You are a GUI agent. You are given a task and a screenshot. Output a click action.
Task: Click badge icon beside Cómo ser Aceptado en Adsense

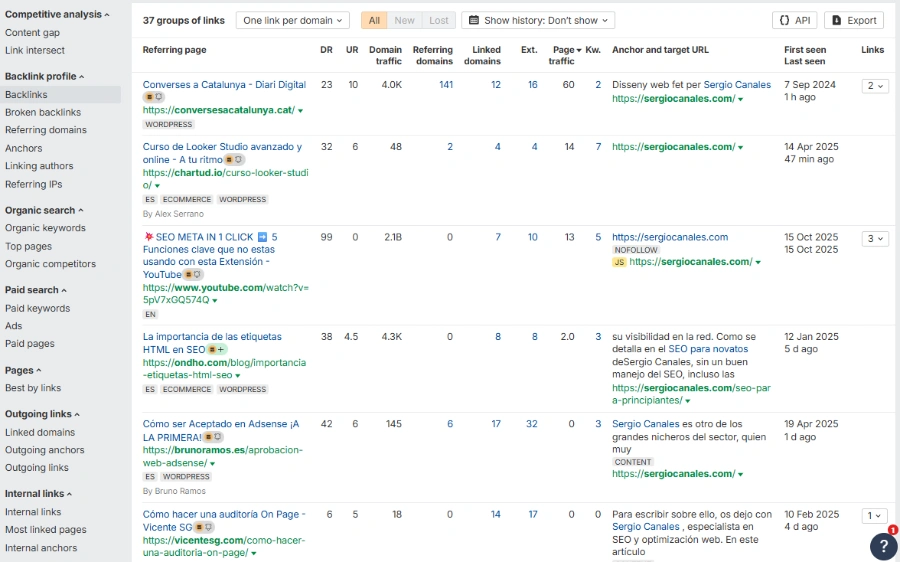click(214, 437)
